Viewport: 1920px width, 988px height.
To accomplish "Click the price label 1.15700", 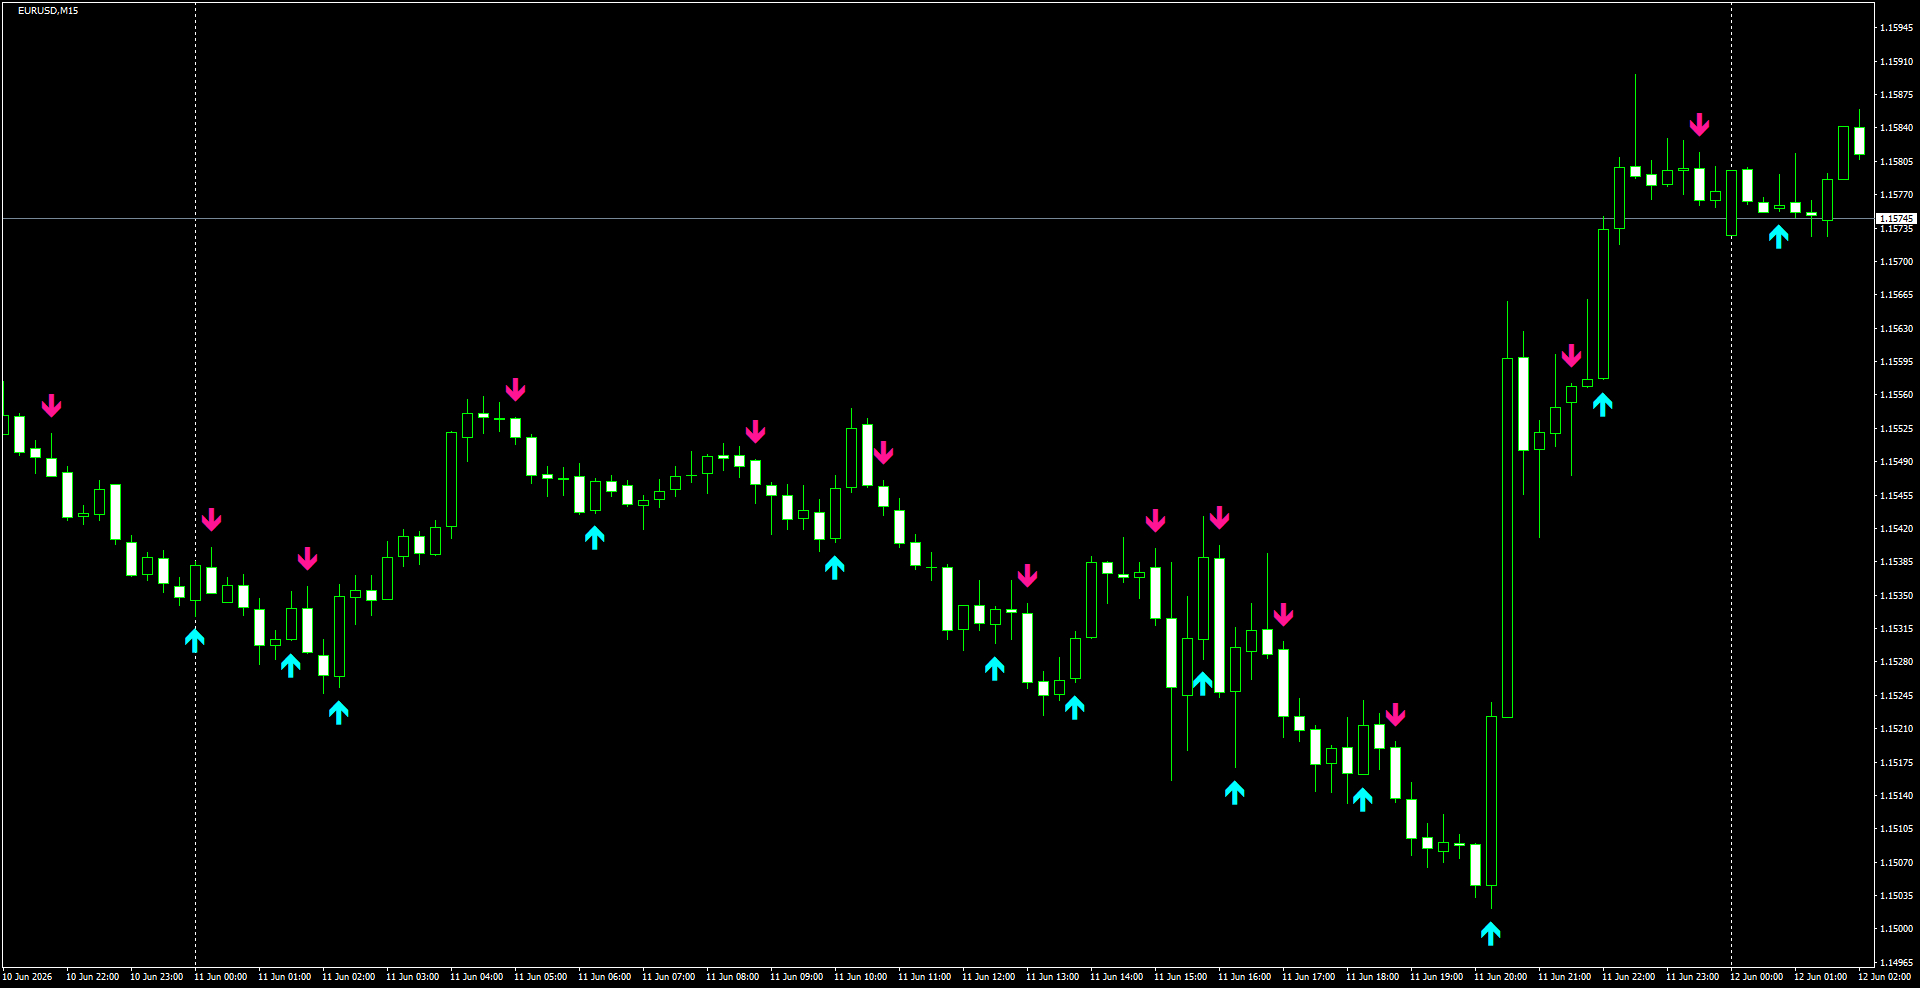I will [1896, 262].
